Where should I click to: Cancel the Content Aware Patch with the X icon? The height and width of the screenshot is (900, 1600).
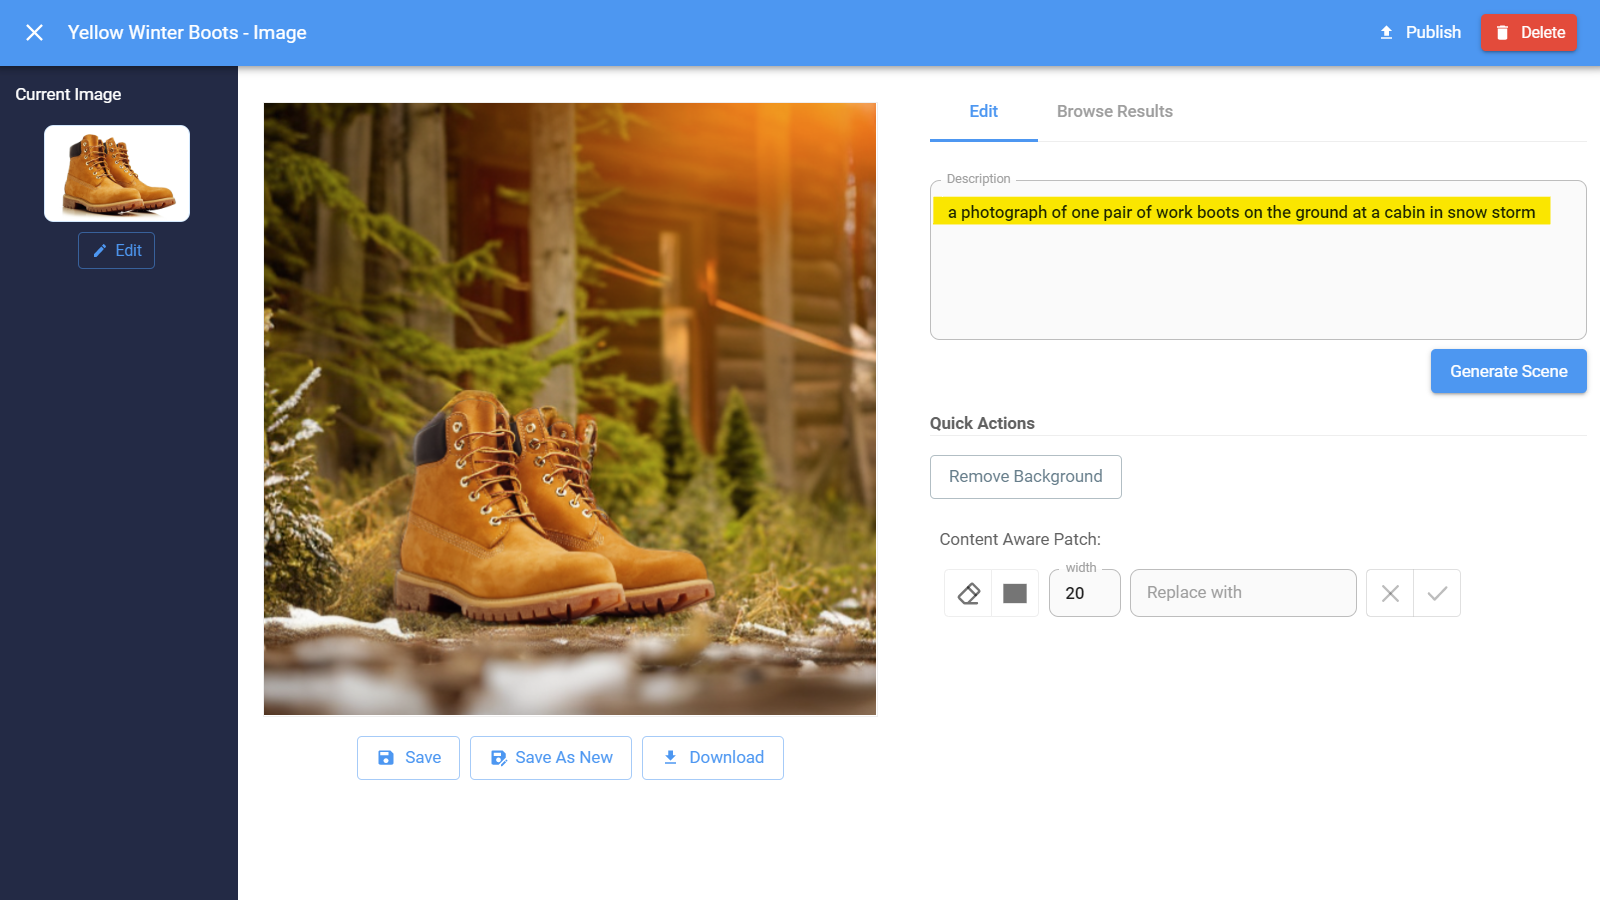tap(1389, 592)
